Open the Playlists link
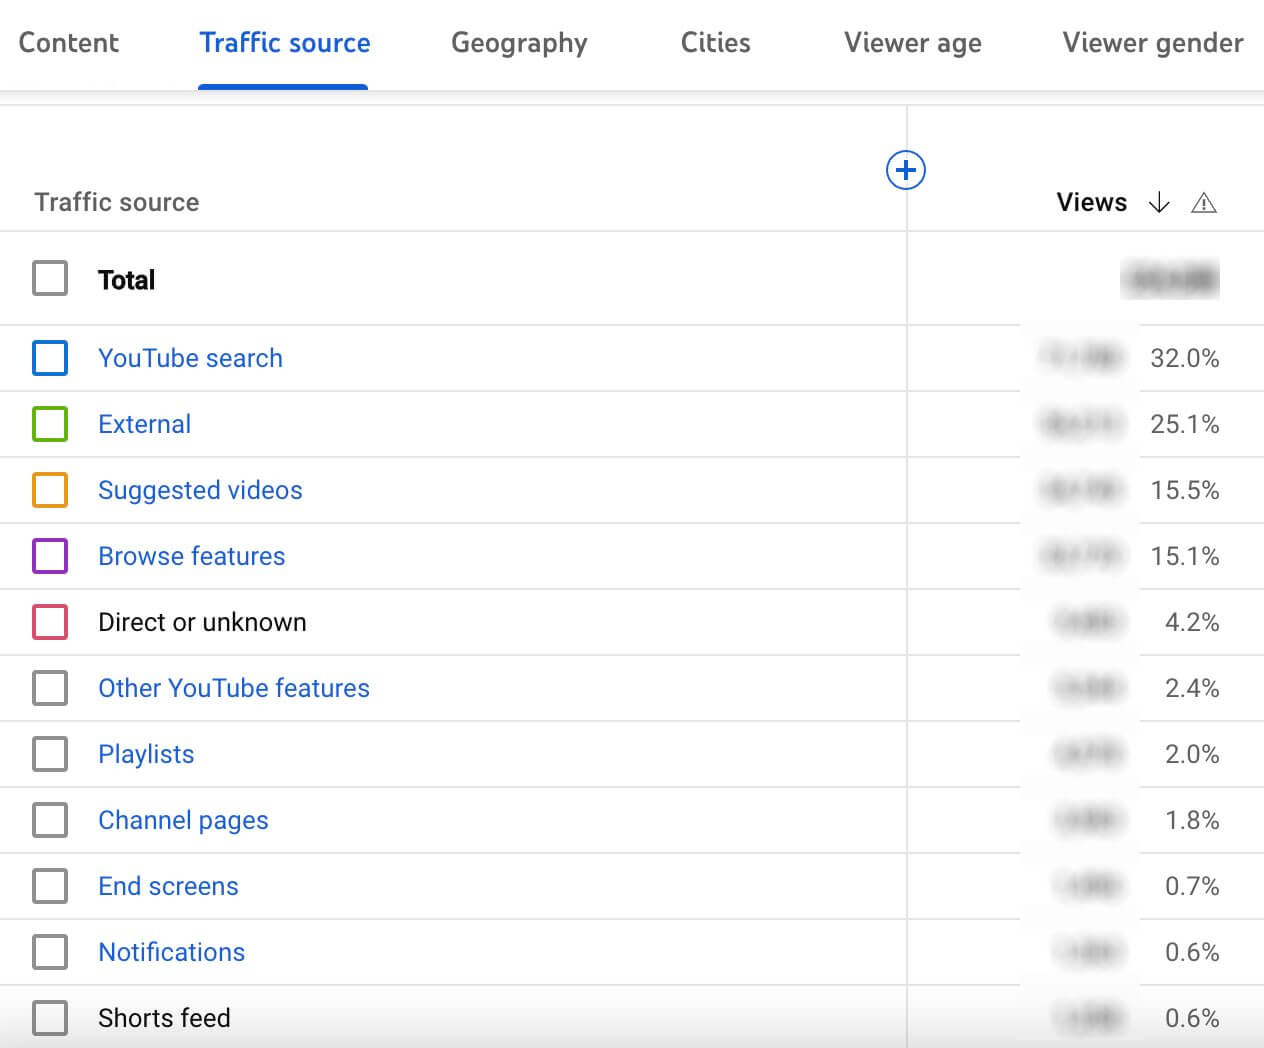This screenshot has height=1048, width=1264. pos(146,754)
